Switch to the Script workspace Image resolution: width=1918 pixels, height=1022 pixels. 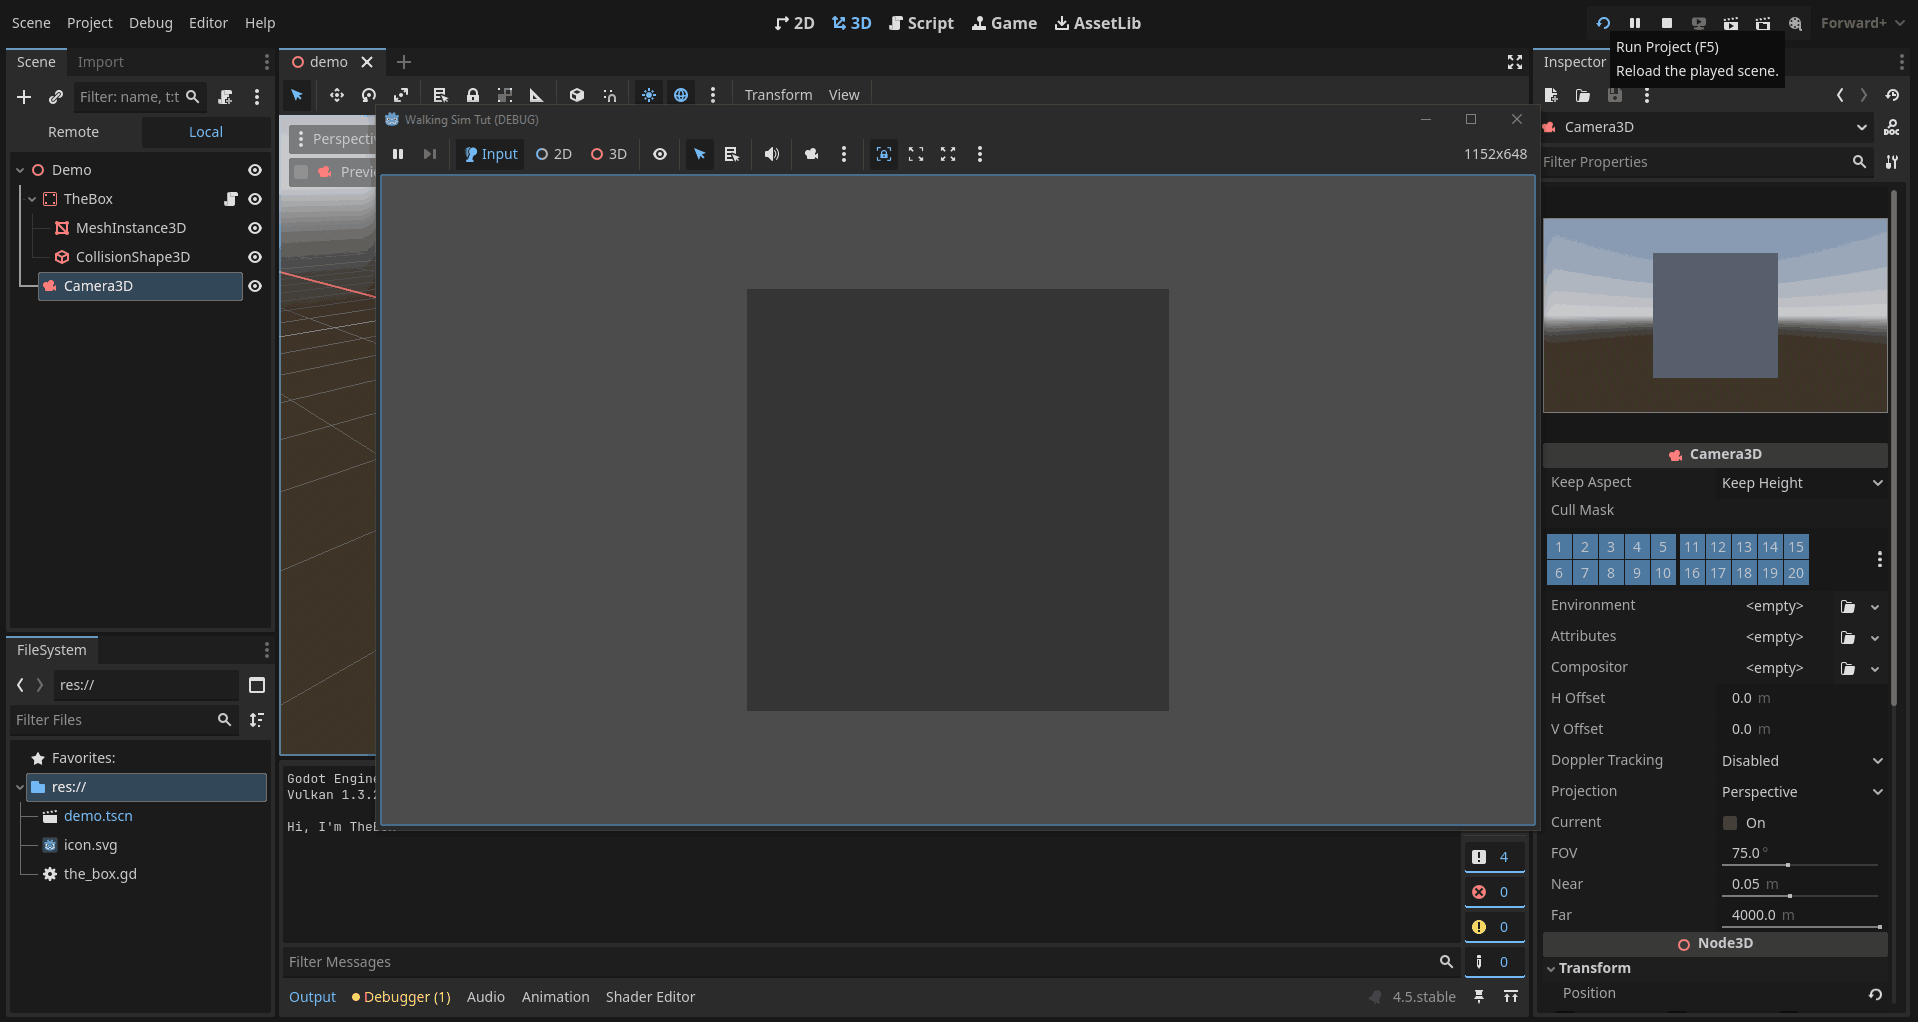921,23
